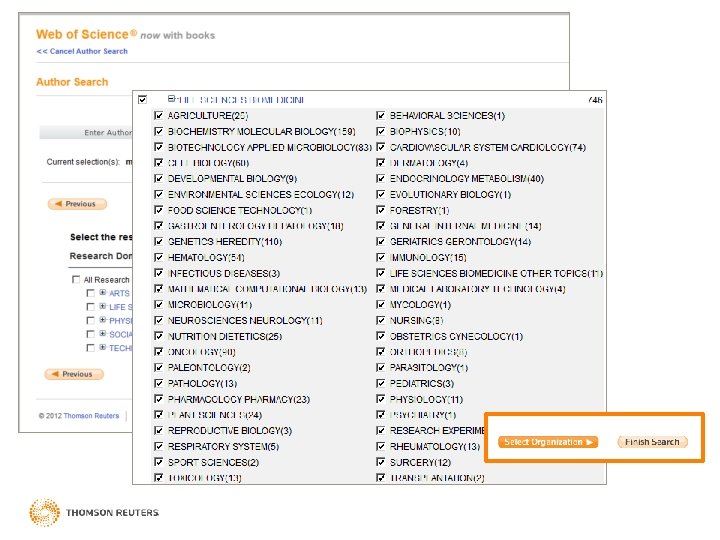
Task: Click LIFE SCIENCES BIOMEDICINE OTHER TOPICS label
Action: click(x=496, y=273)
